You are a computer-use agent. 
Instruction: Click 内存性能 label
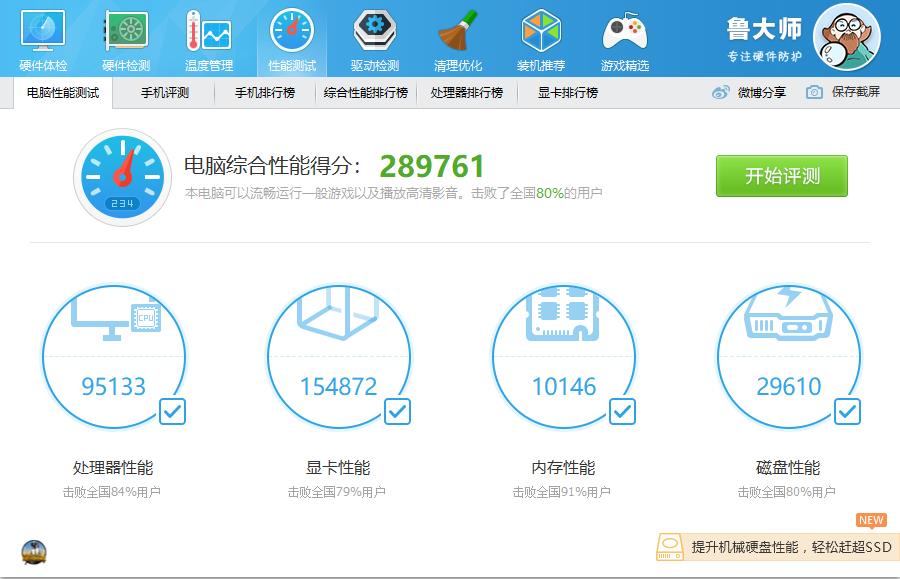(x=563, y=468)
